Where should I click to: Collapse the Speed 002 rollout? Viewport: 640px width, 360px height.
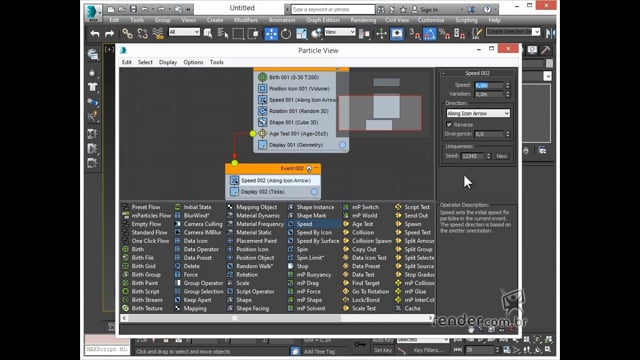point(443,73)
